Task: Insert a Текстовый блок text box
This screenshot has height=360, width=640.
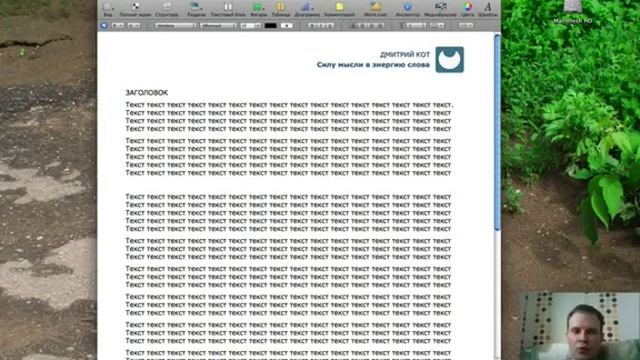Action: 228,9
